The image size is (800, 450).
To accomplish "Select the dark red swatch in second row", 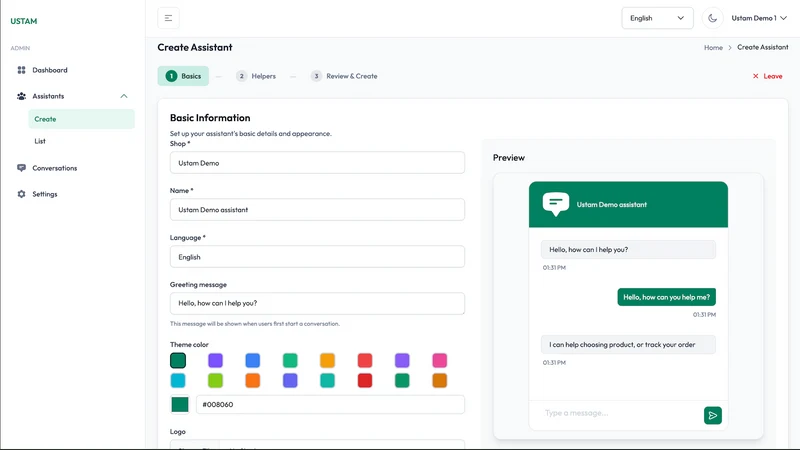I will [x=365, y=381].
